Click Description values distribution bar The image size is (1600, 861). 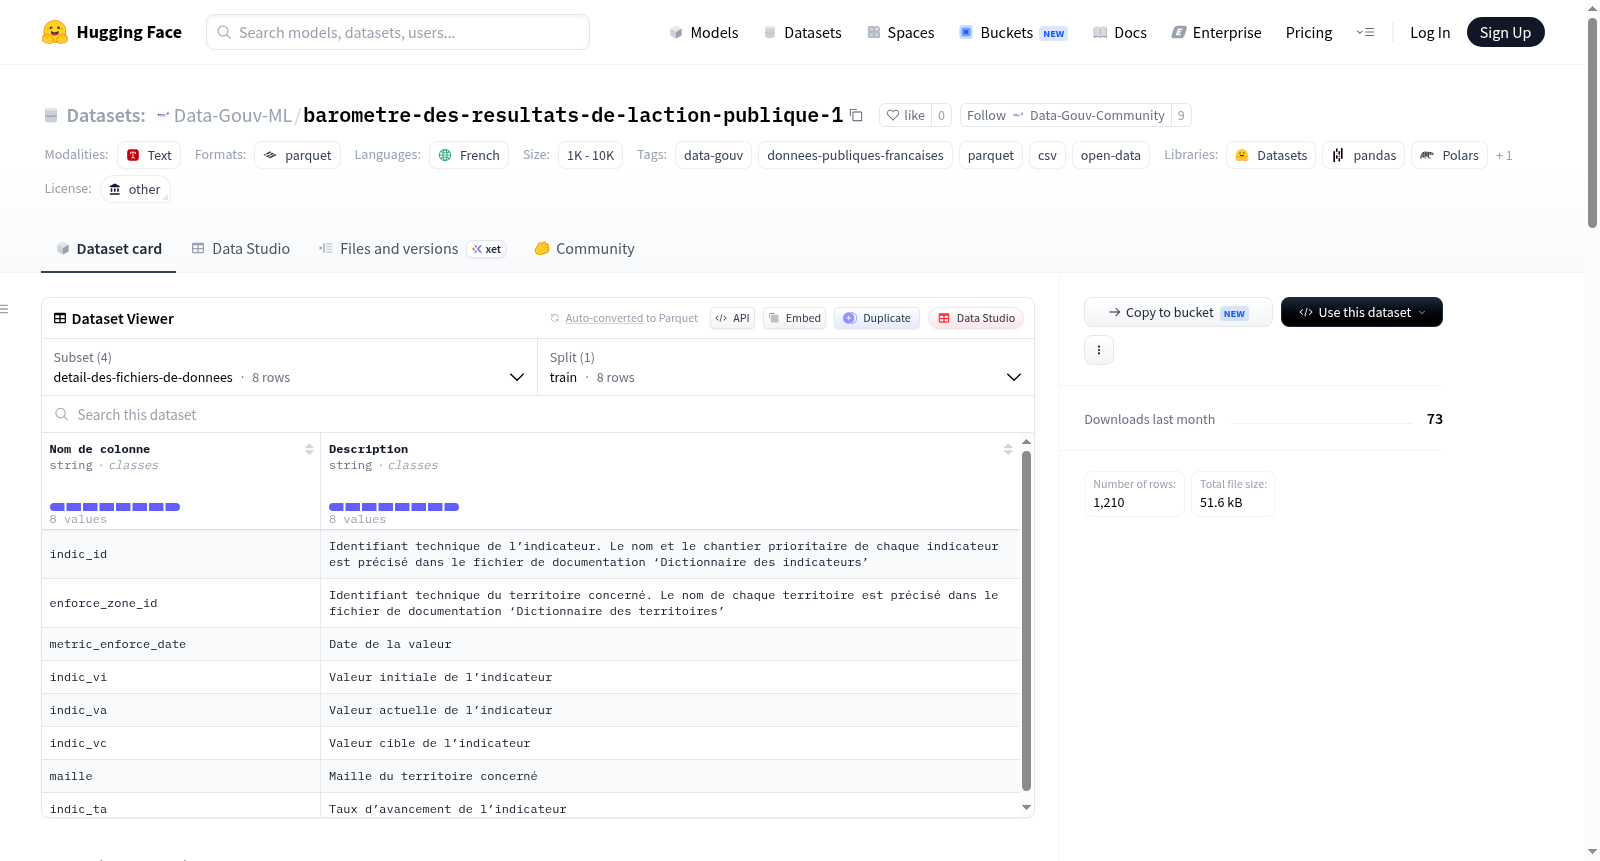point(394,507)
